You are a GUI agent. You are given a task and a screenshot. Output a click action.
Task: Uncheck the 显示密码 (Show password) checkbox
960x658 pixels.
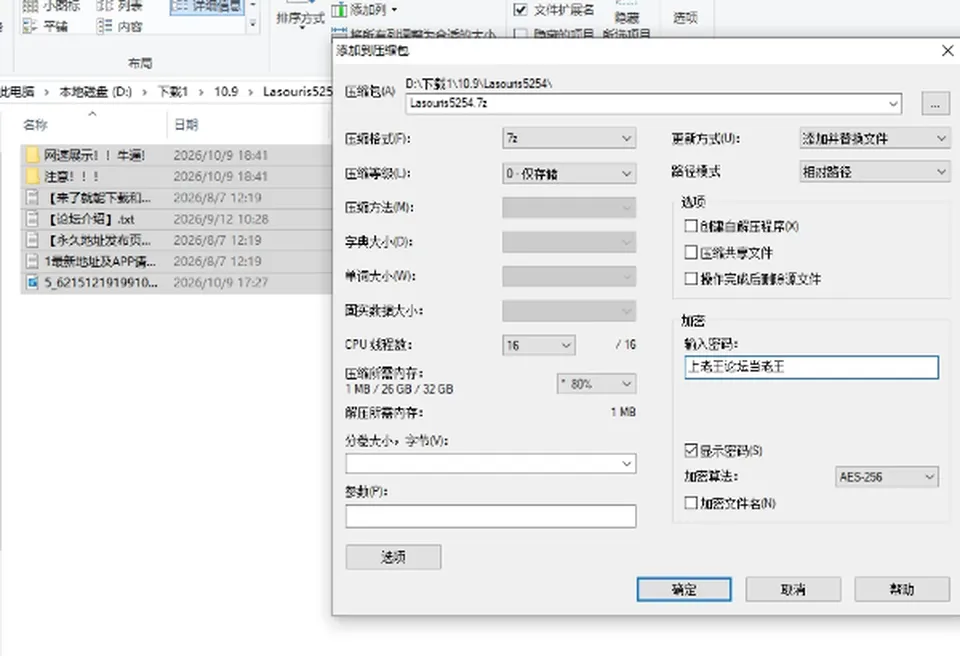tap(691, 451)
